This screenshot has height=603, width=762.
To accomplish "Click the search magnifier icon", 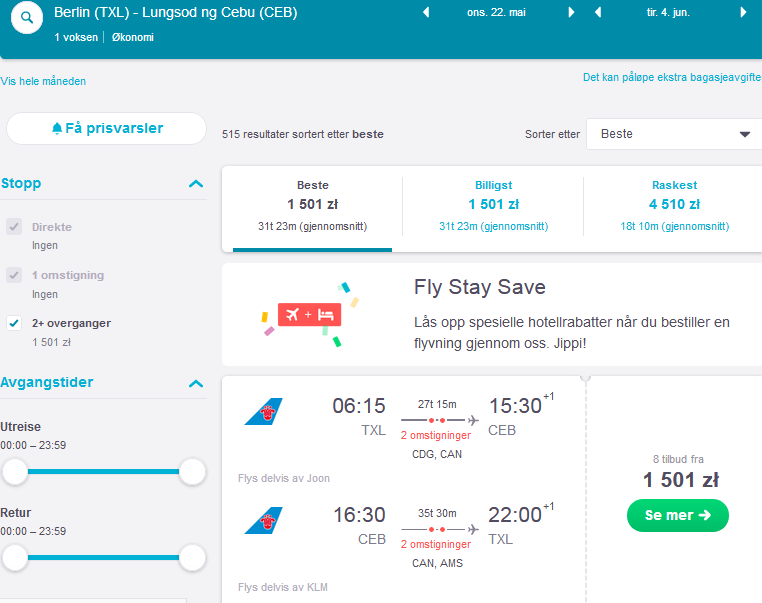I will coord(27,17).
